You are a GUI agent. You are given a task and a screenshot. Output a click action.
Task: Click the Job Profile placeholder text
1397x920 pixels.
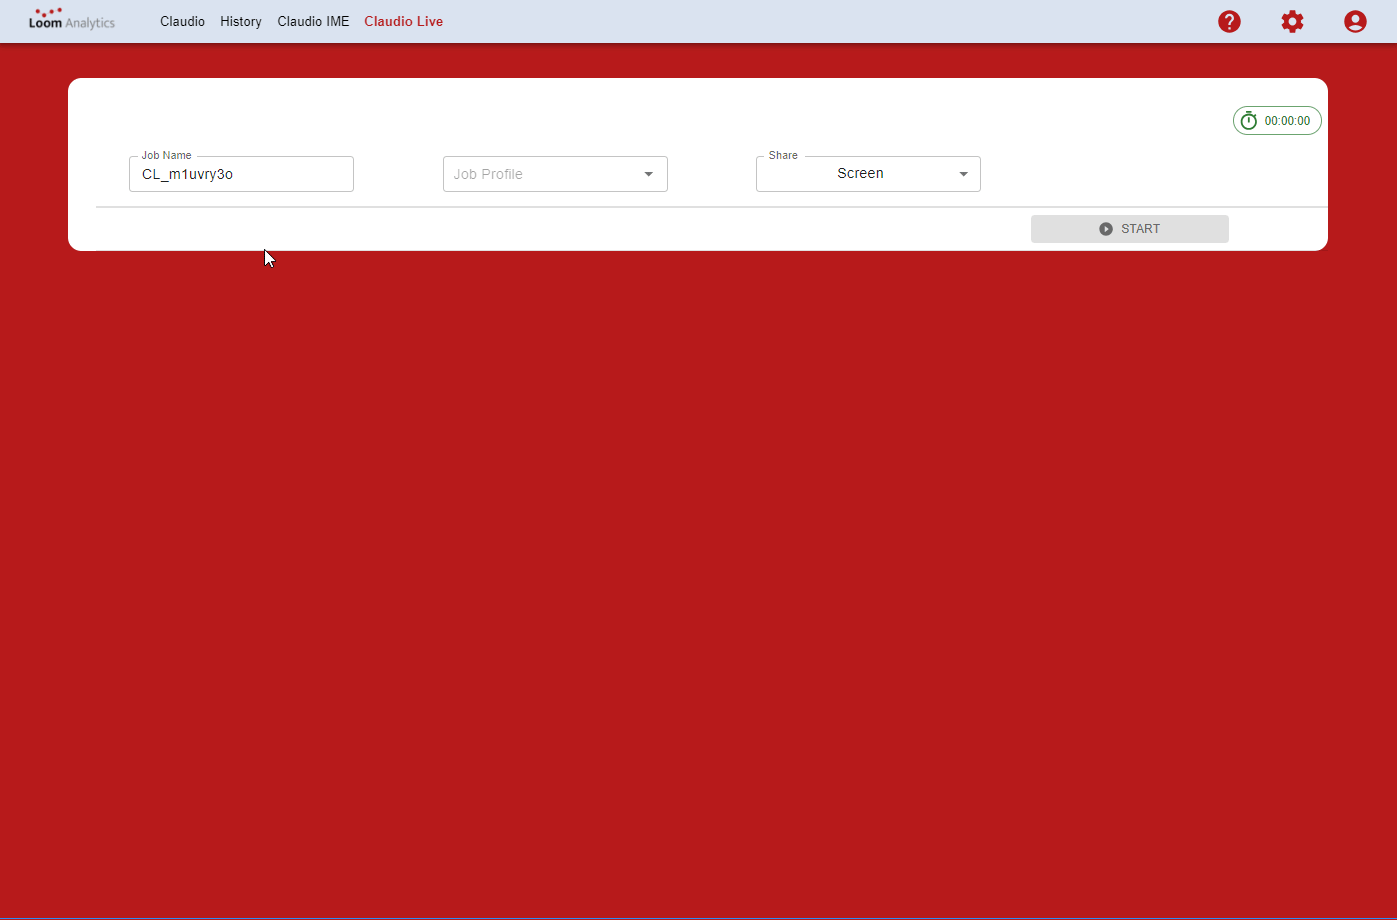click(488, 173)
